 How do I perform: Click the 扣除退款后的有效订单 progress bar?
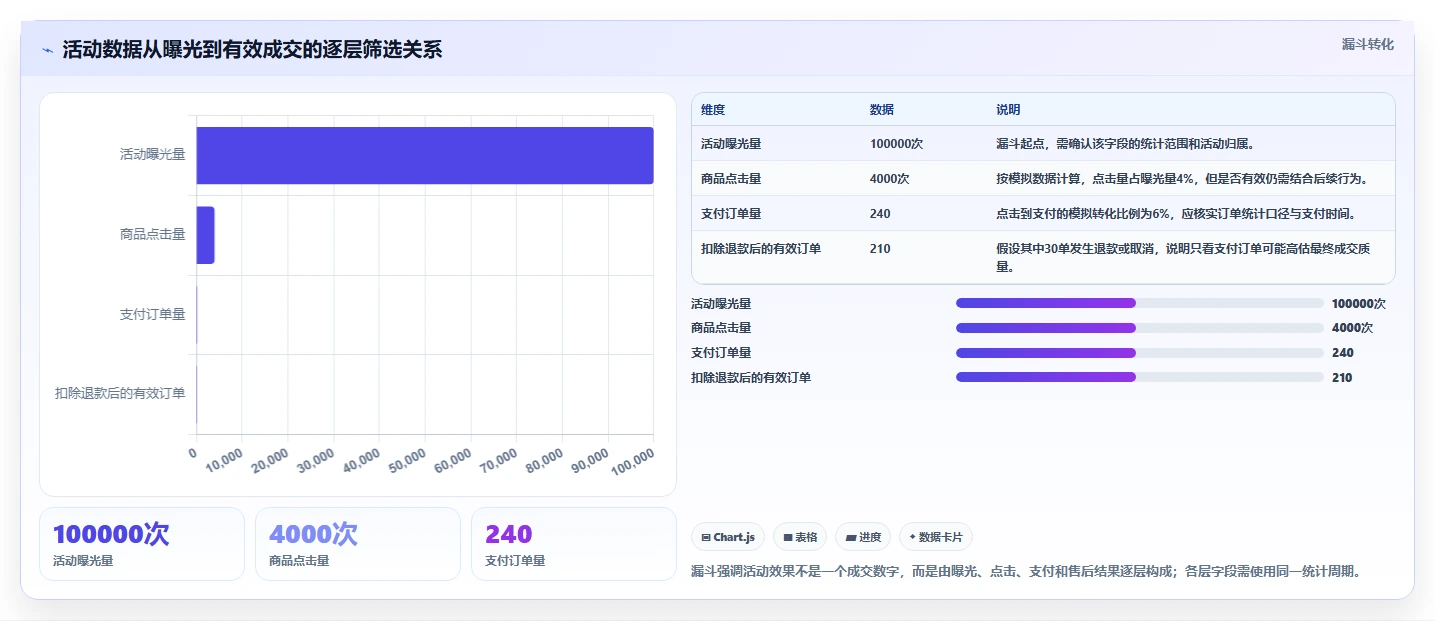(1140, 377)
